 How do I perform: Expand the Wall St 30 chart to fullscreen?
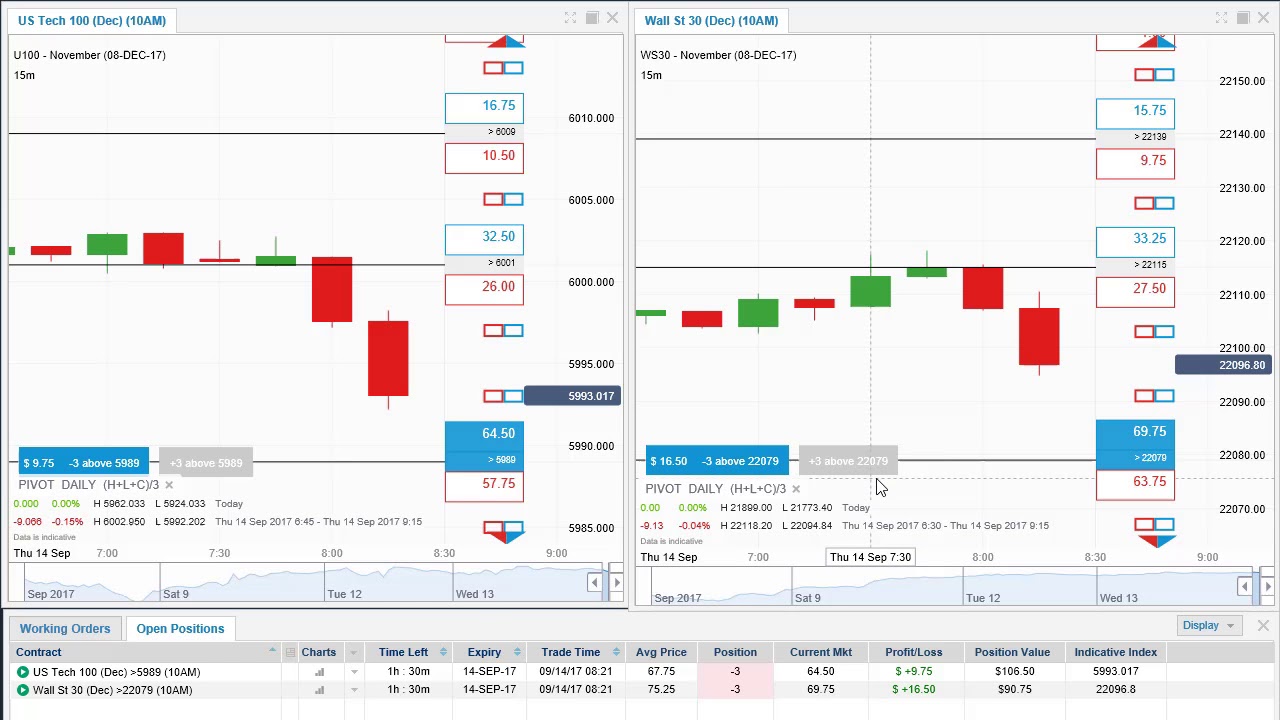(1221, 18)
